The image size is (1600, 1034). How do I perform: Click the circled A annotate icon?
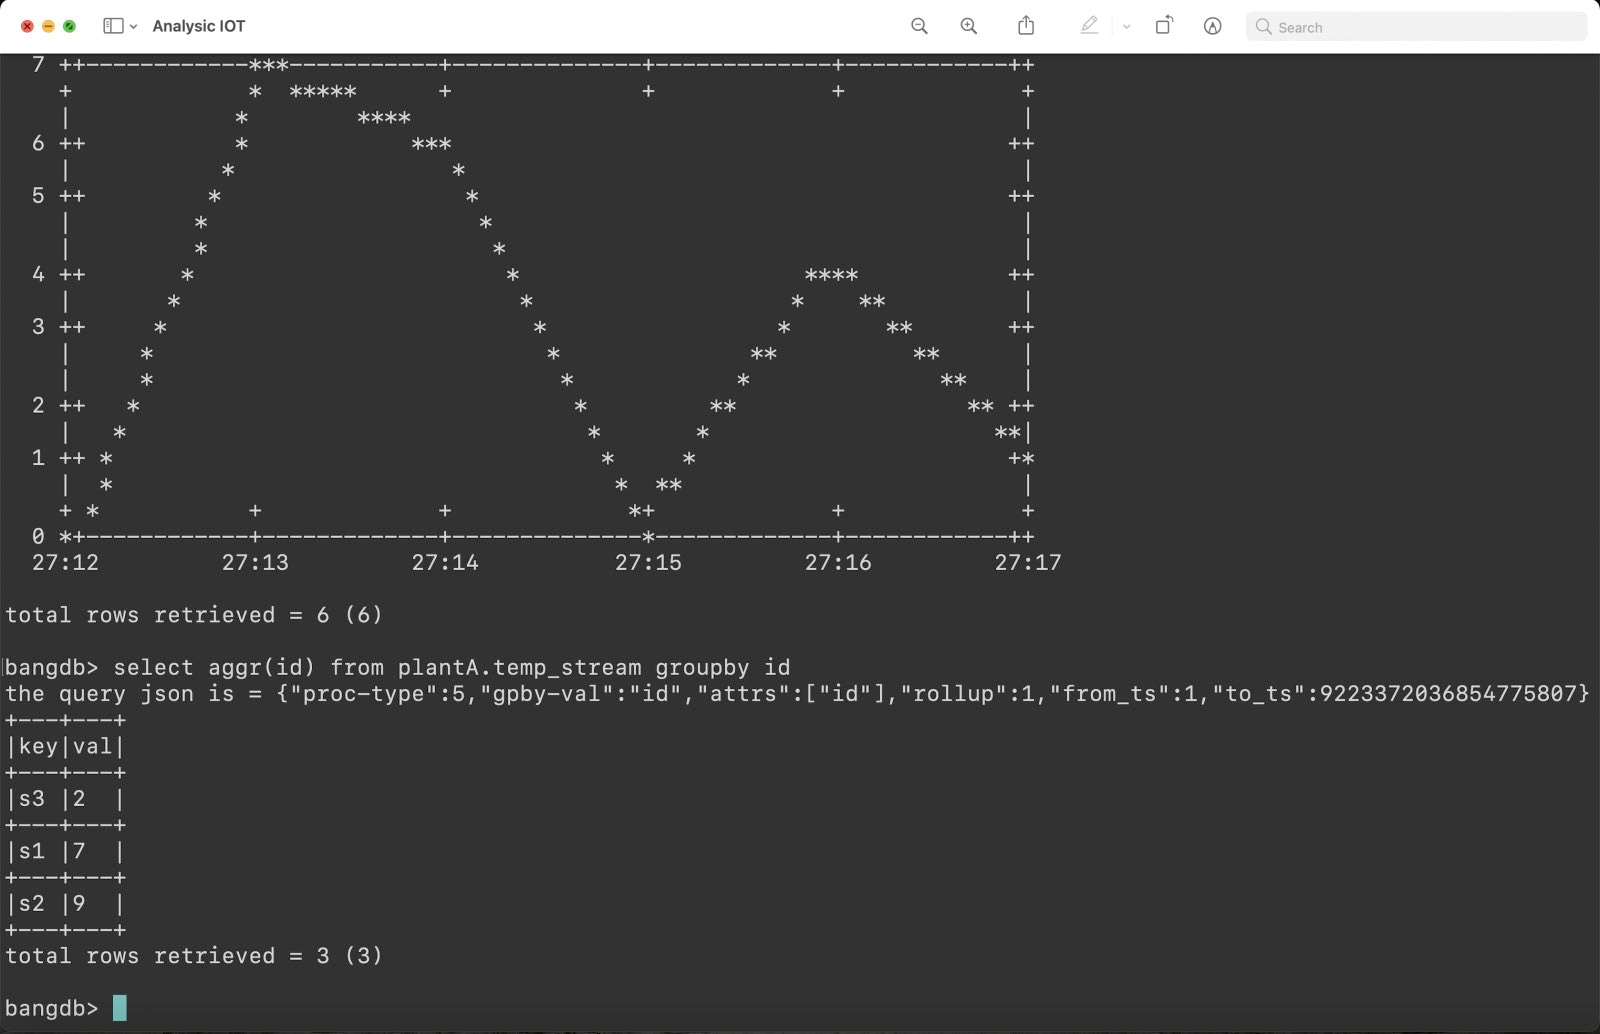(x=1212, y=26)
